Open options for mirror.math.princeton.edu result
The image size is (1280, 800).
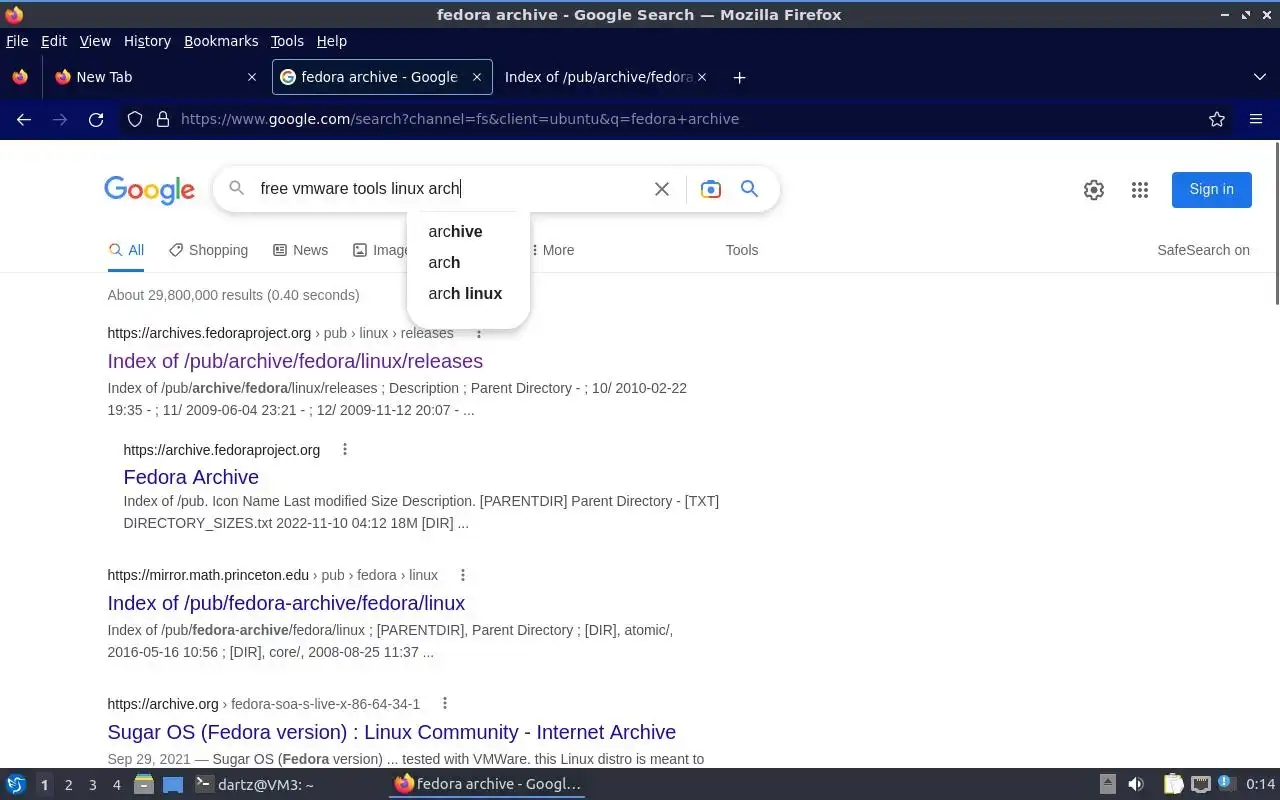[463, 575]
